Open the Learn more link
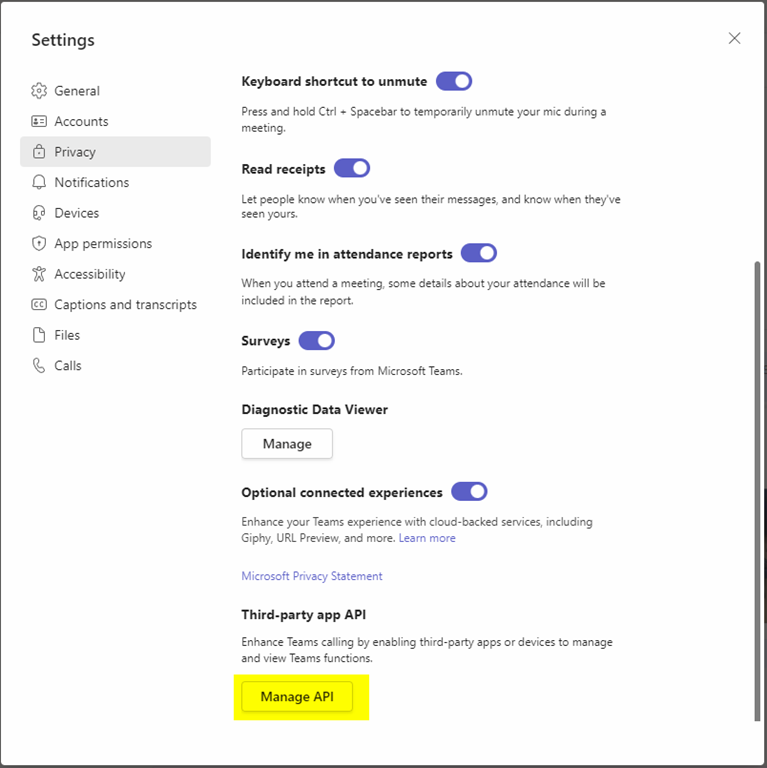This screenshot has height=768, width=767. pyautogui.click(x=427, y=538)
